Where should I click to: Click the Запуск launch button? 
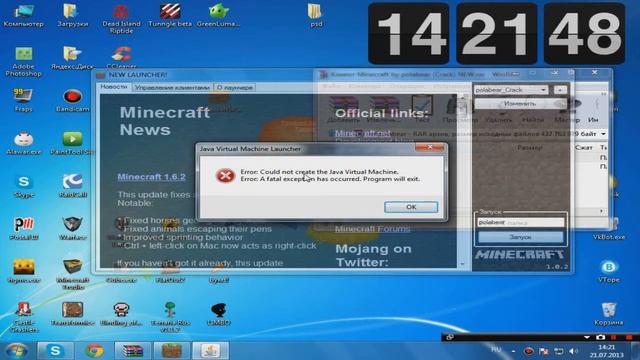coord(520,237)
